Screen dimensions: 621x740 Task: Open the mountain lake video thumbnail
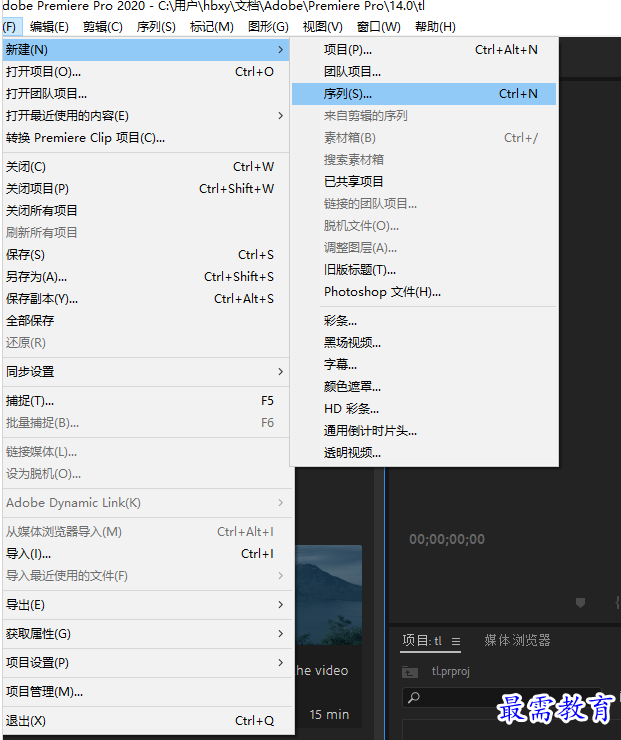click(x=328, y=596)
